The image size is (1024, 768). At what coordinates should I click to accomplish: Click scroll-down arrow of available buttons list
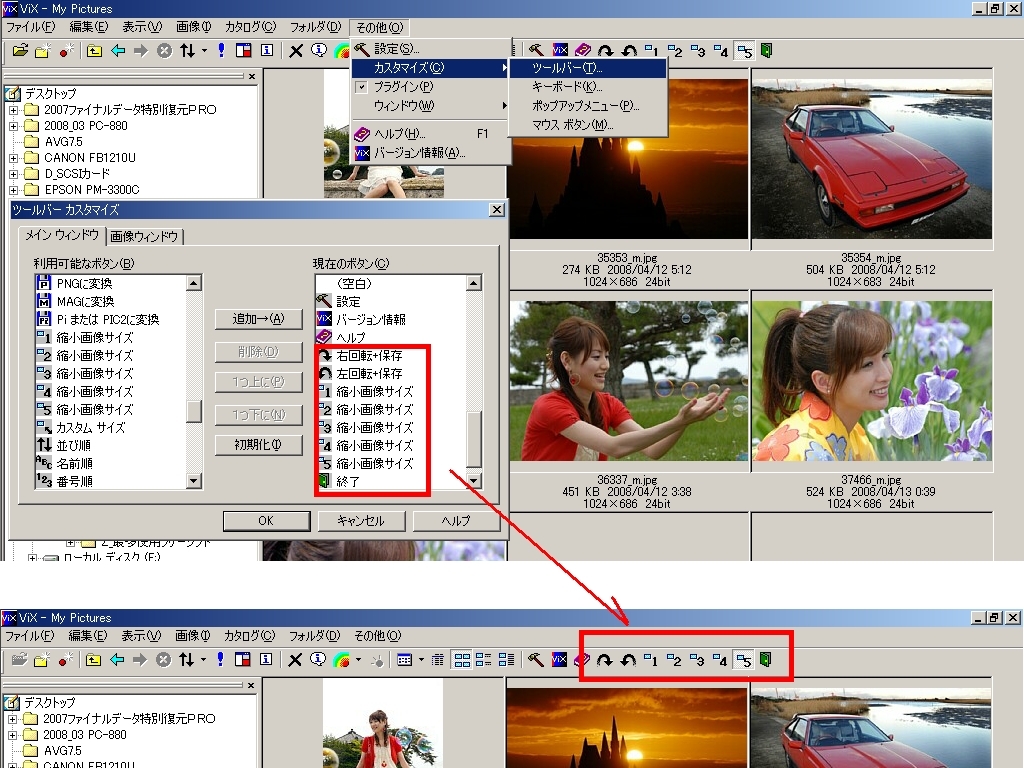[194, 481]
